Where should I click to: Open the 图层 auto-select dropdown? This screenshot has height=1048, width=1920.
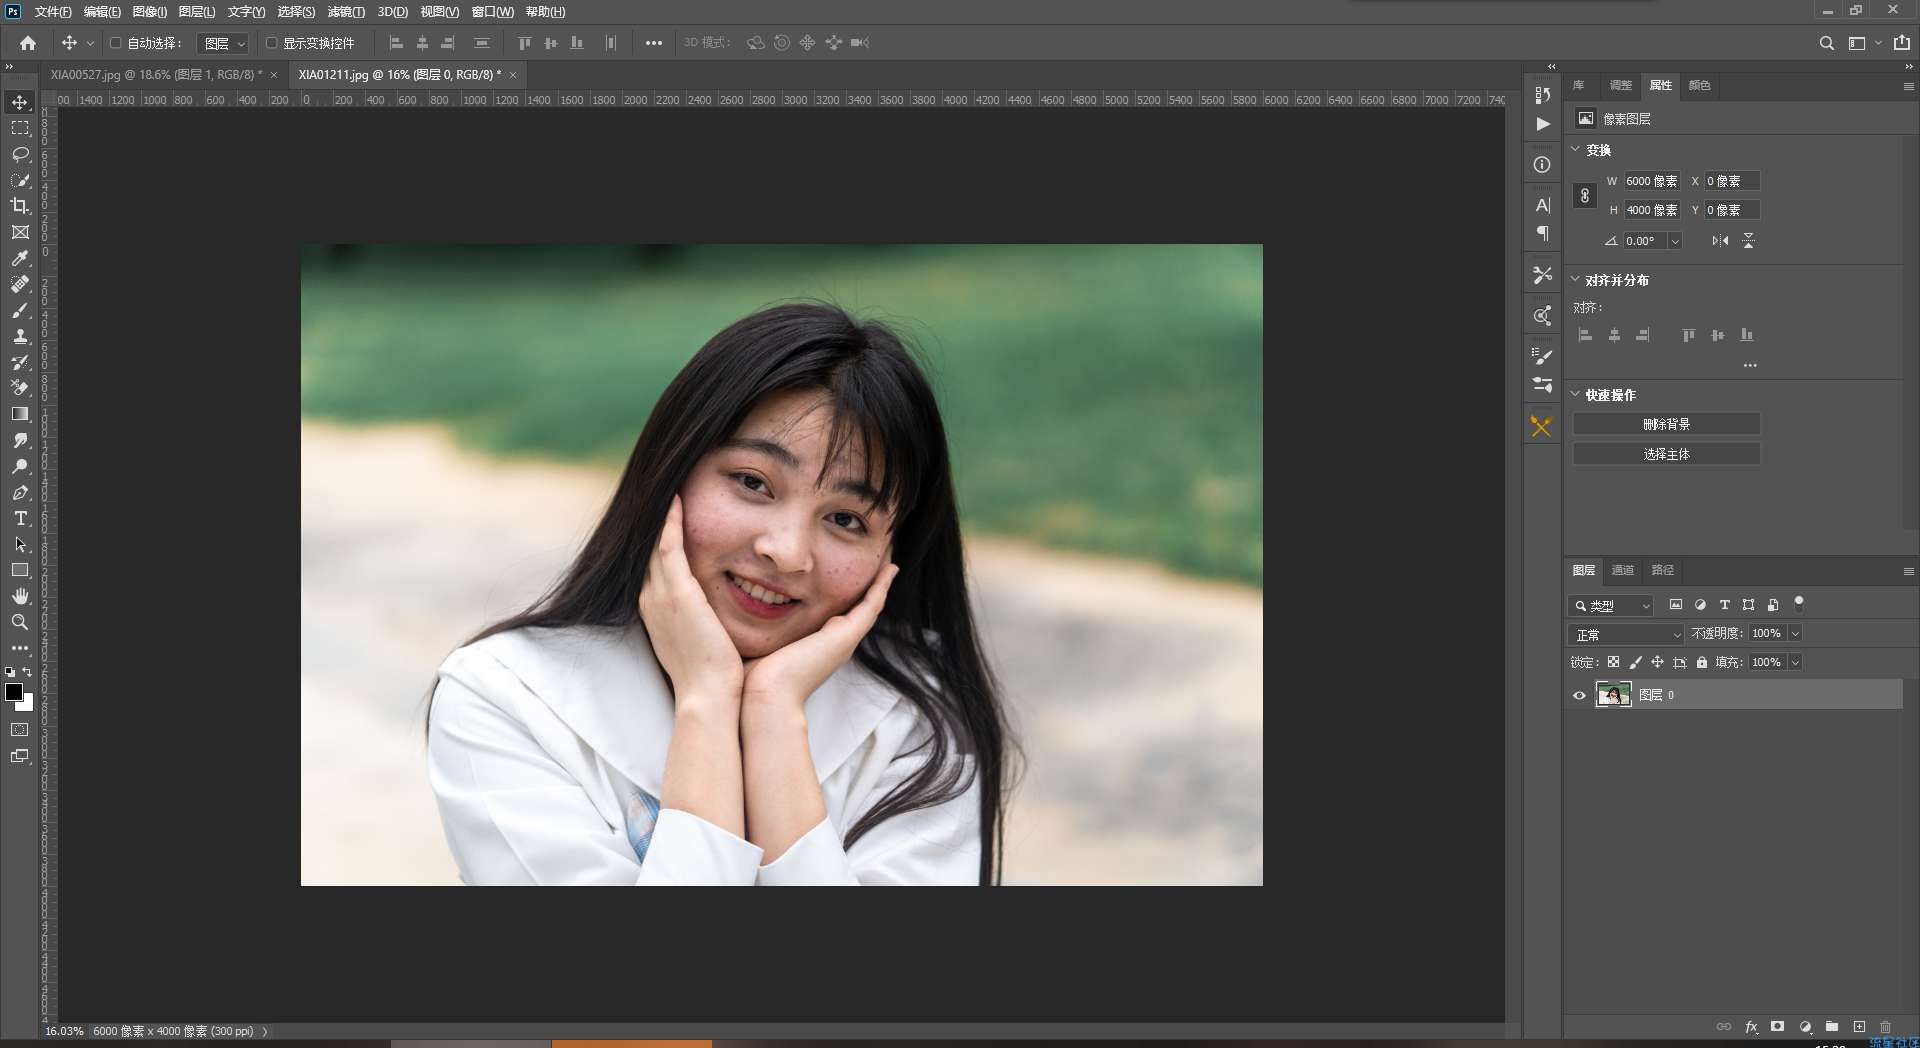click(222, 43)
